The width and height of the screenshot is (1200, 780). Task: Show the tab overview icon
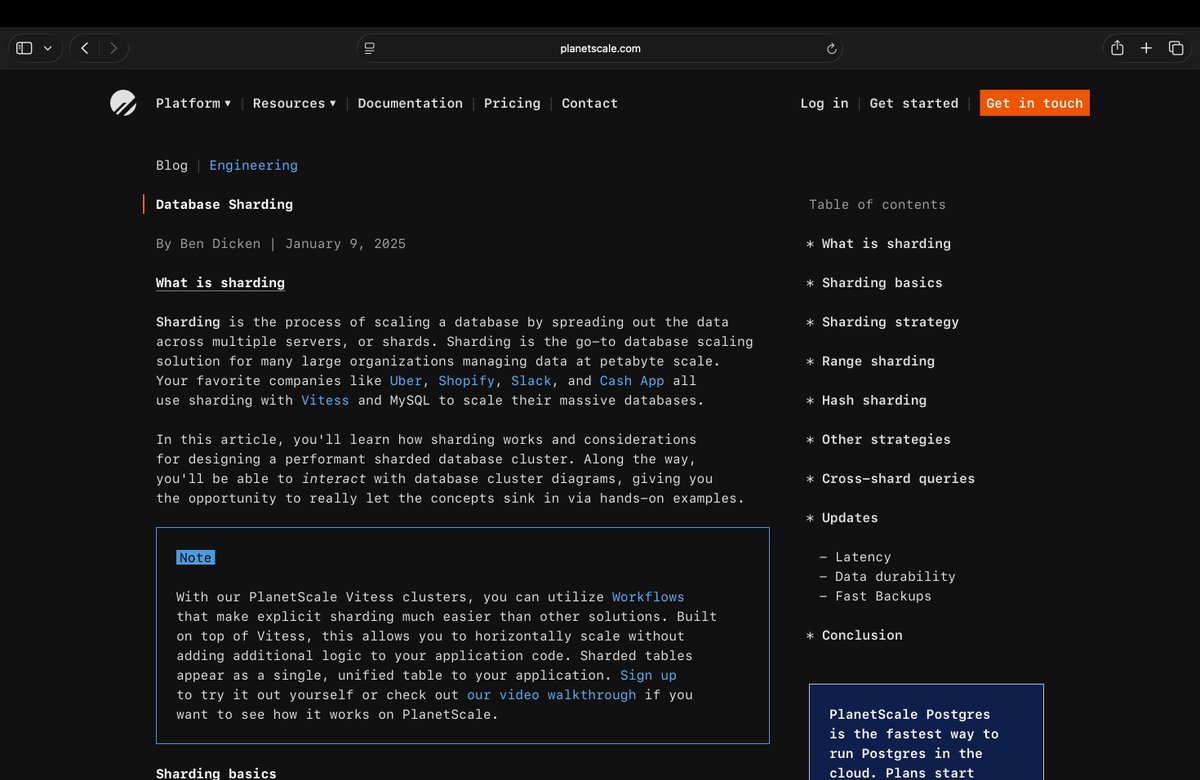point(1176,48)
